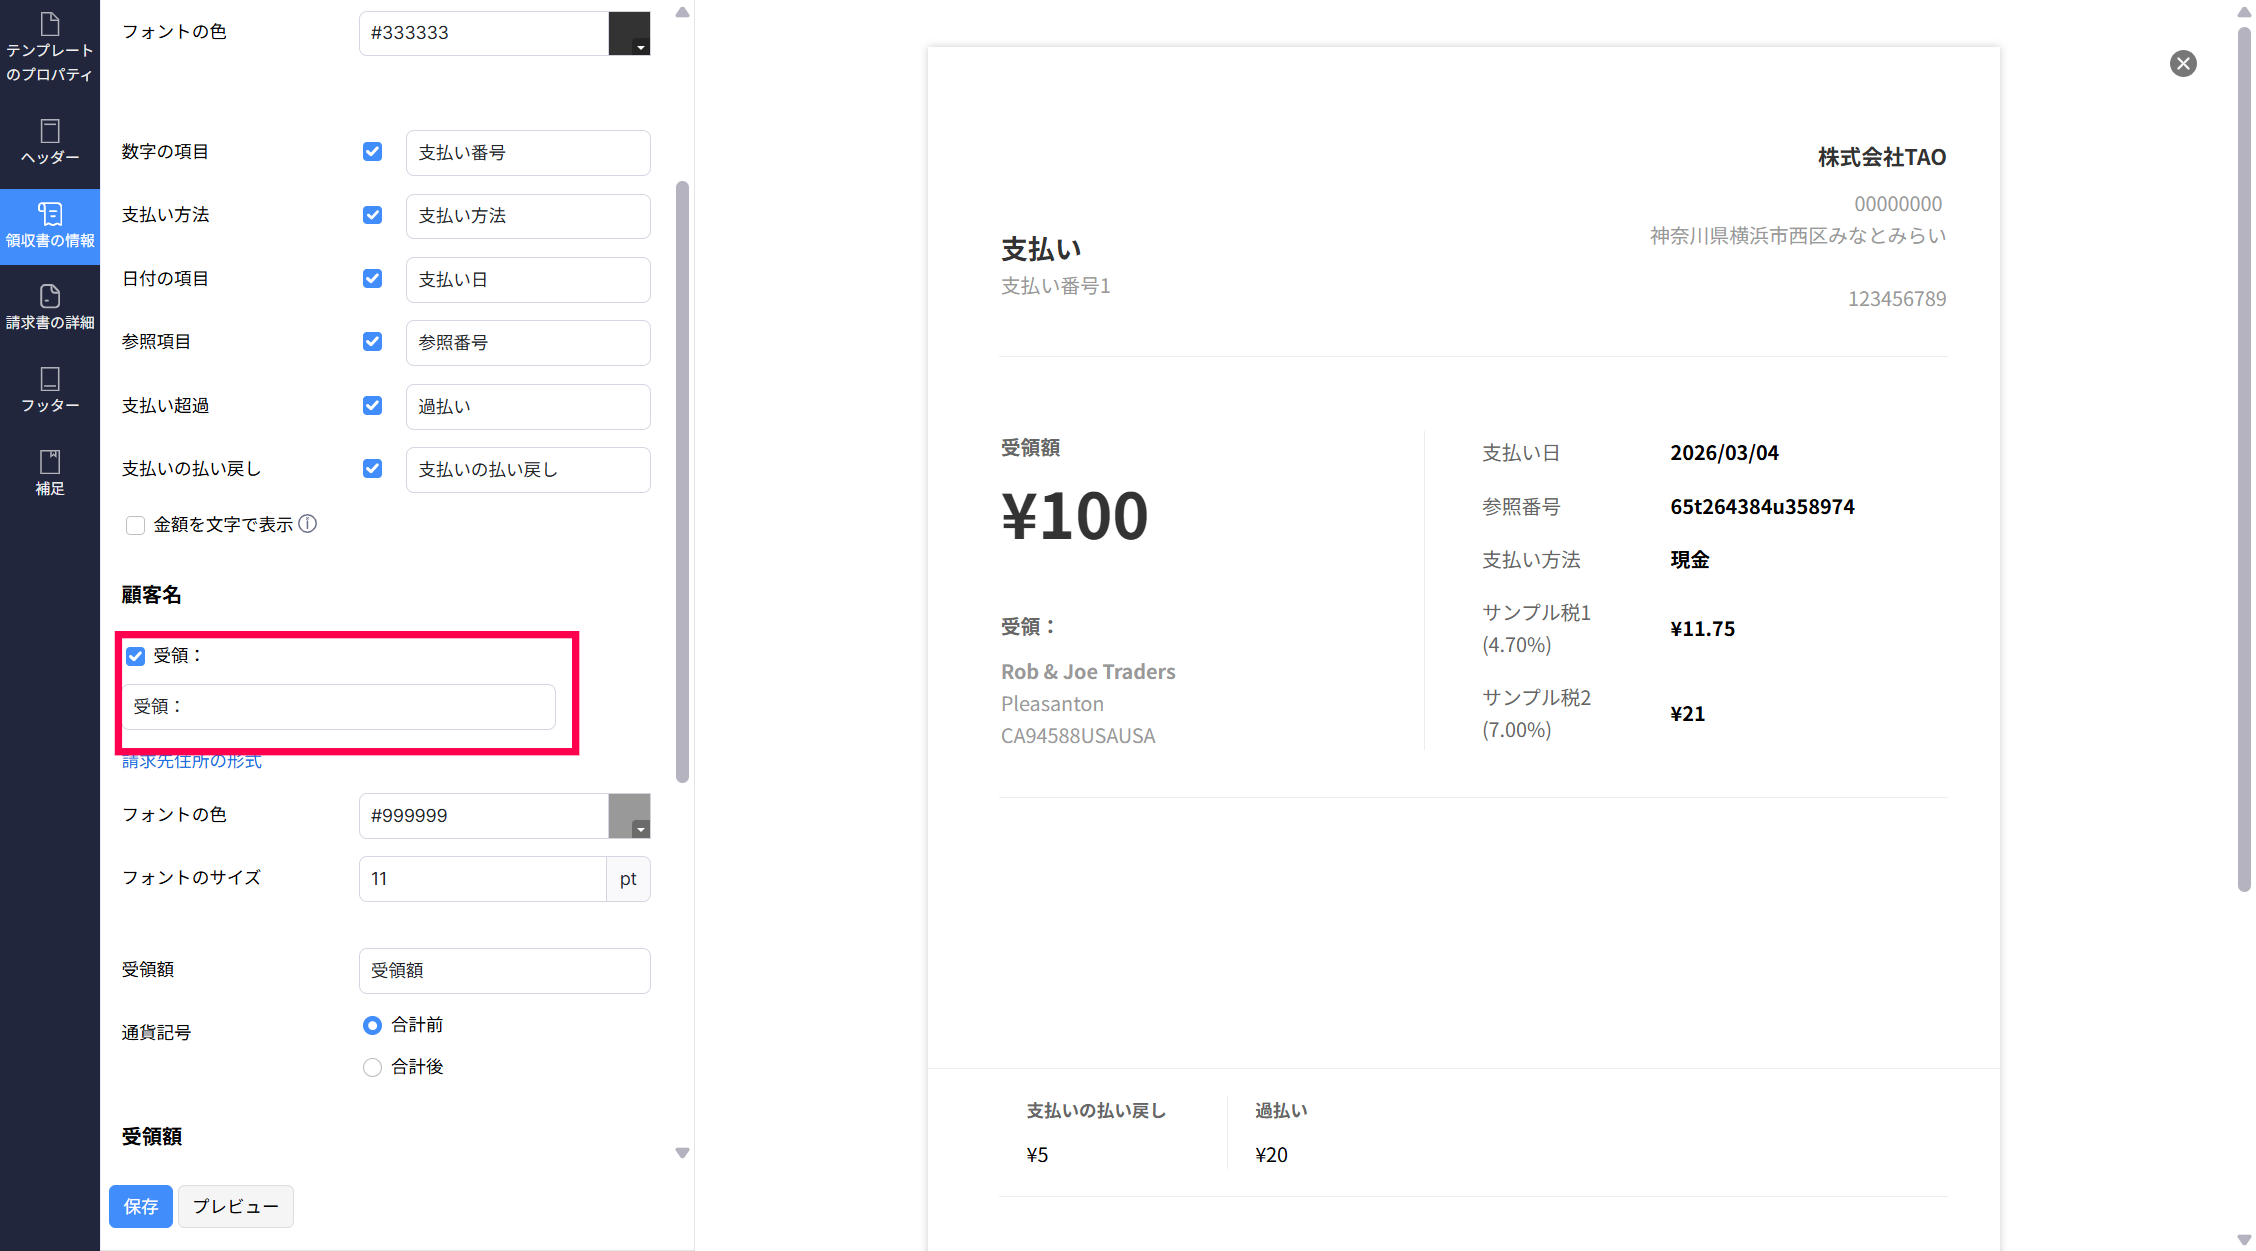
Task: Click the フォントのサイズ input field
Action: pos(482,879)
